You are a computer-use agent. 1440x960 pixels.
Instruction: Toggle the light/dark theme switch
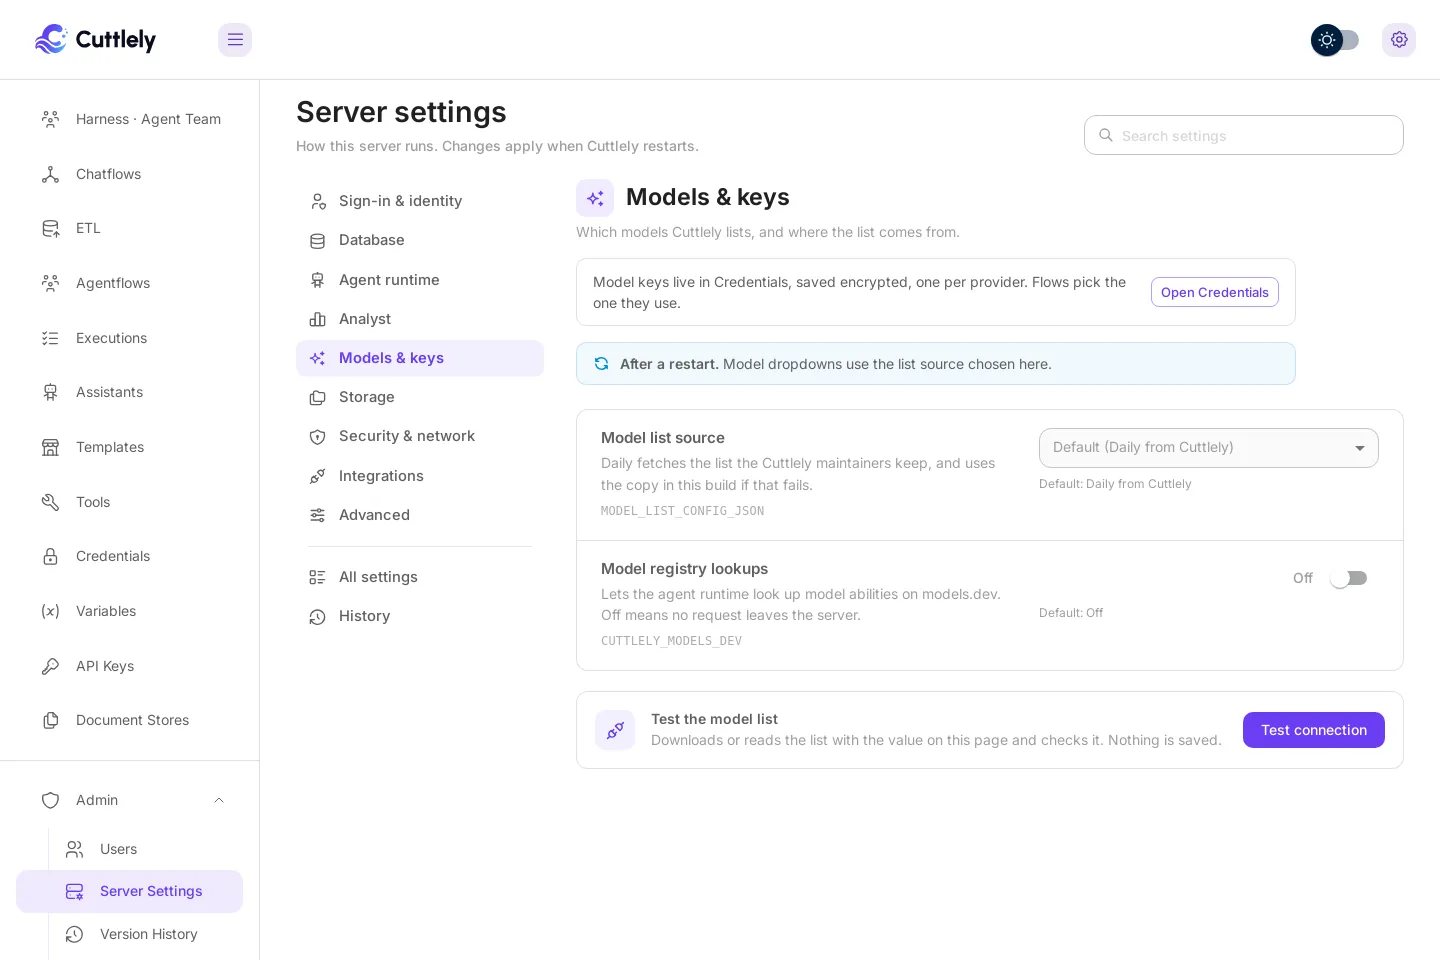point(1335,40)
